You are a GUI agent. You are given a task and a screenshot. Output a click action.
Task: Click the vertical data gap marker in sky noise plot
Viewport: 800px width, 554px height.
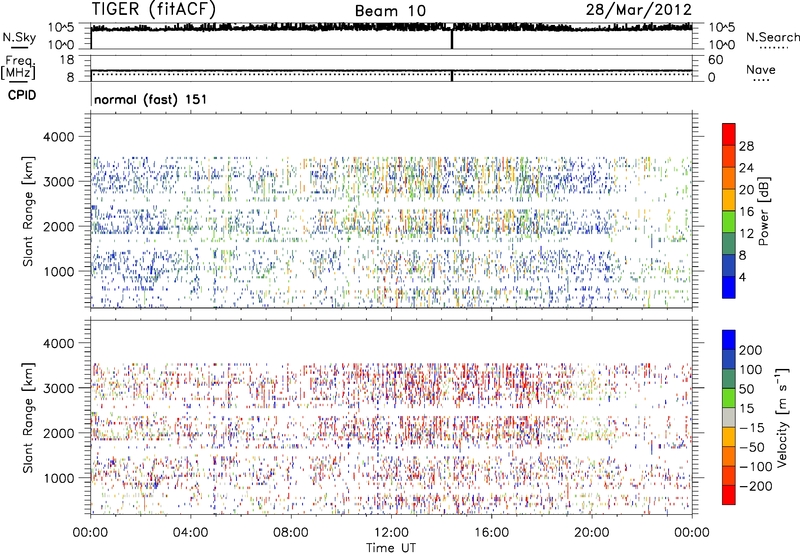coord(452,39)
